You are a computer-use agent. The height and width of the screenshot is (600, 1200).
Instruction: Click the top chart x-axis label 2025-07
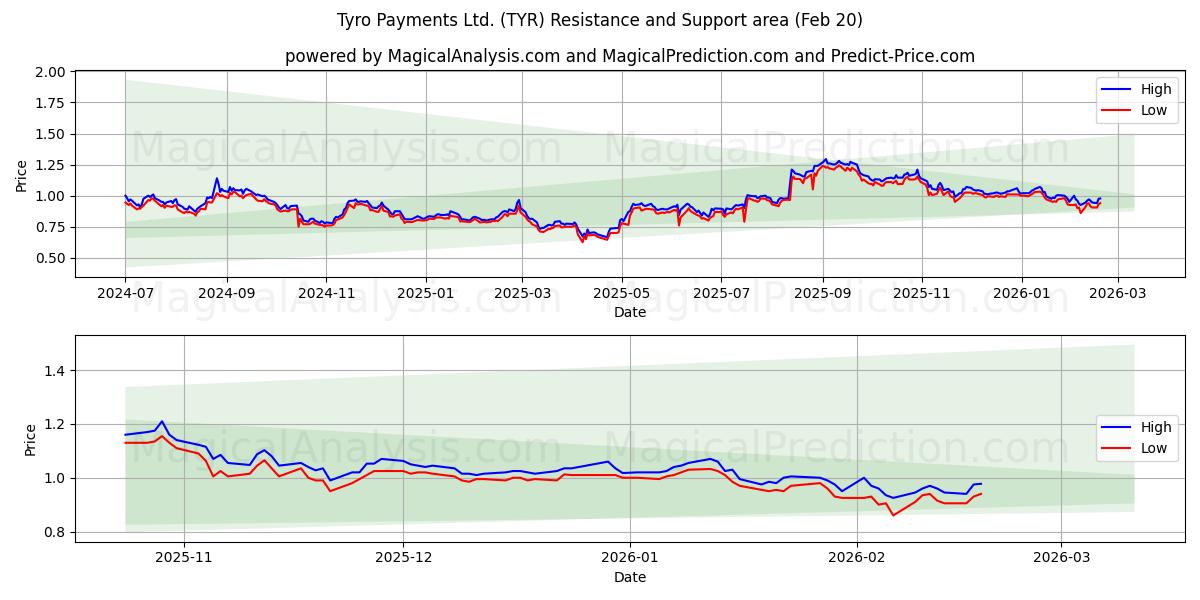tap(722, 295)
